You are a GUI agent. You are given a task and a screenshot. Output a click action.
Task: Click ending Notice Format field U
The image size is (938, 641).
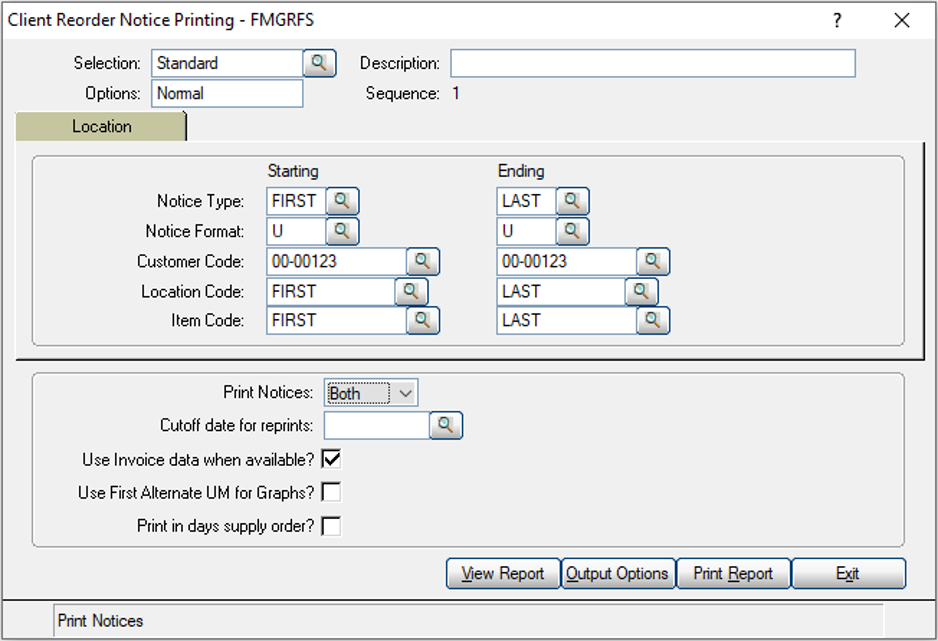click(x=527, y=231)
